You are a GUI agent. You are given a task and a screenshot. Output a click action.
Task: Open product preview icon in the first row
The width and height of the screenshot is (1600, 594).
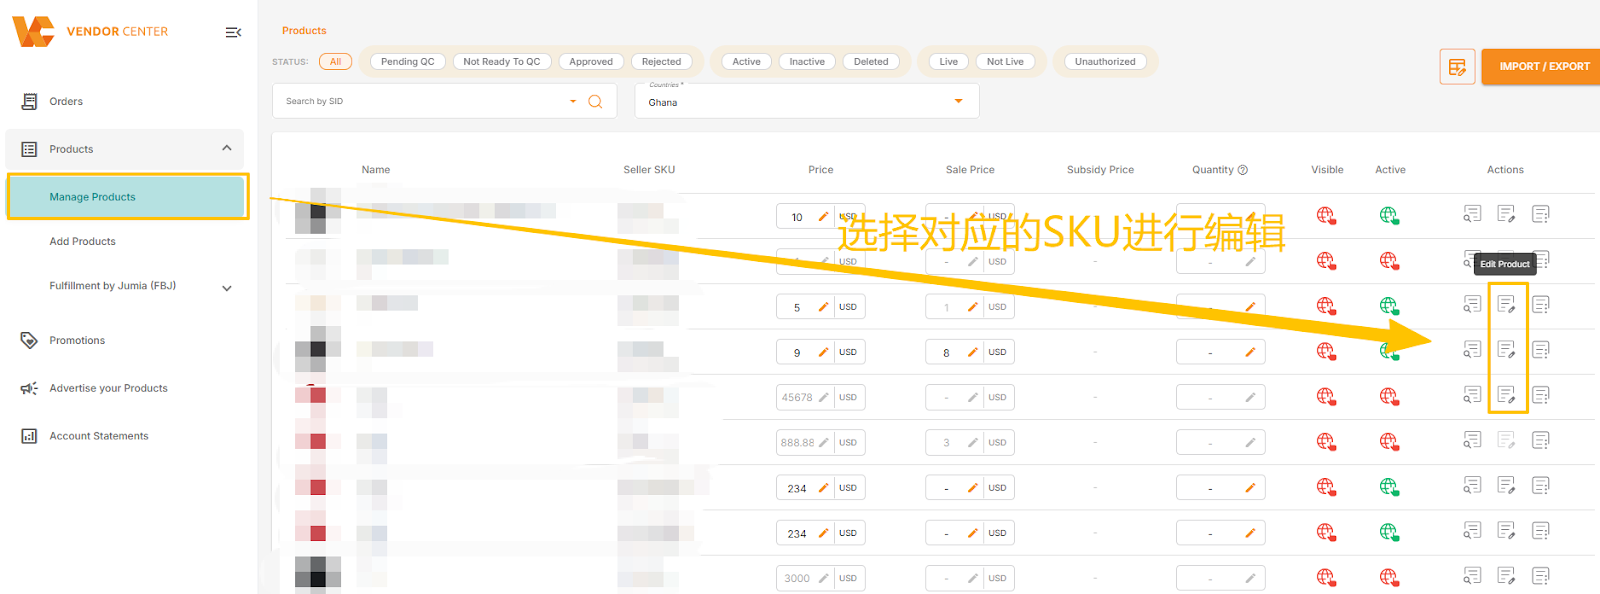point(1472,214)
